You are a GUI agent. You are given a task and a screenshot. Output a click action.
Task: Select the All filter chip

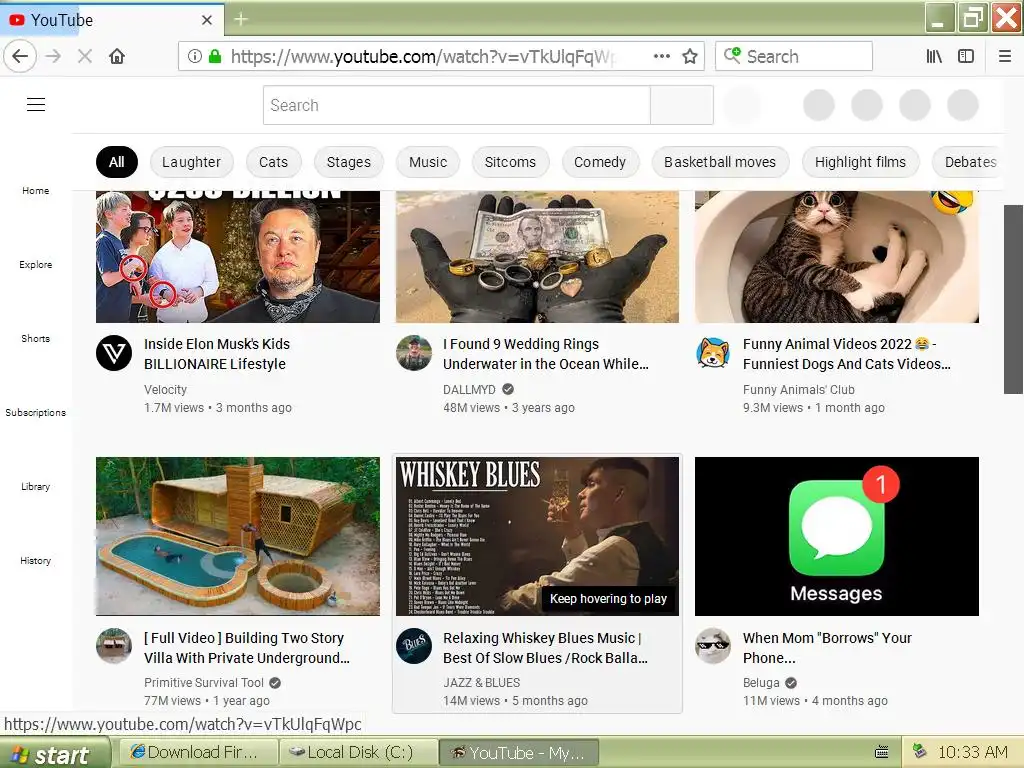(117, 162)
